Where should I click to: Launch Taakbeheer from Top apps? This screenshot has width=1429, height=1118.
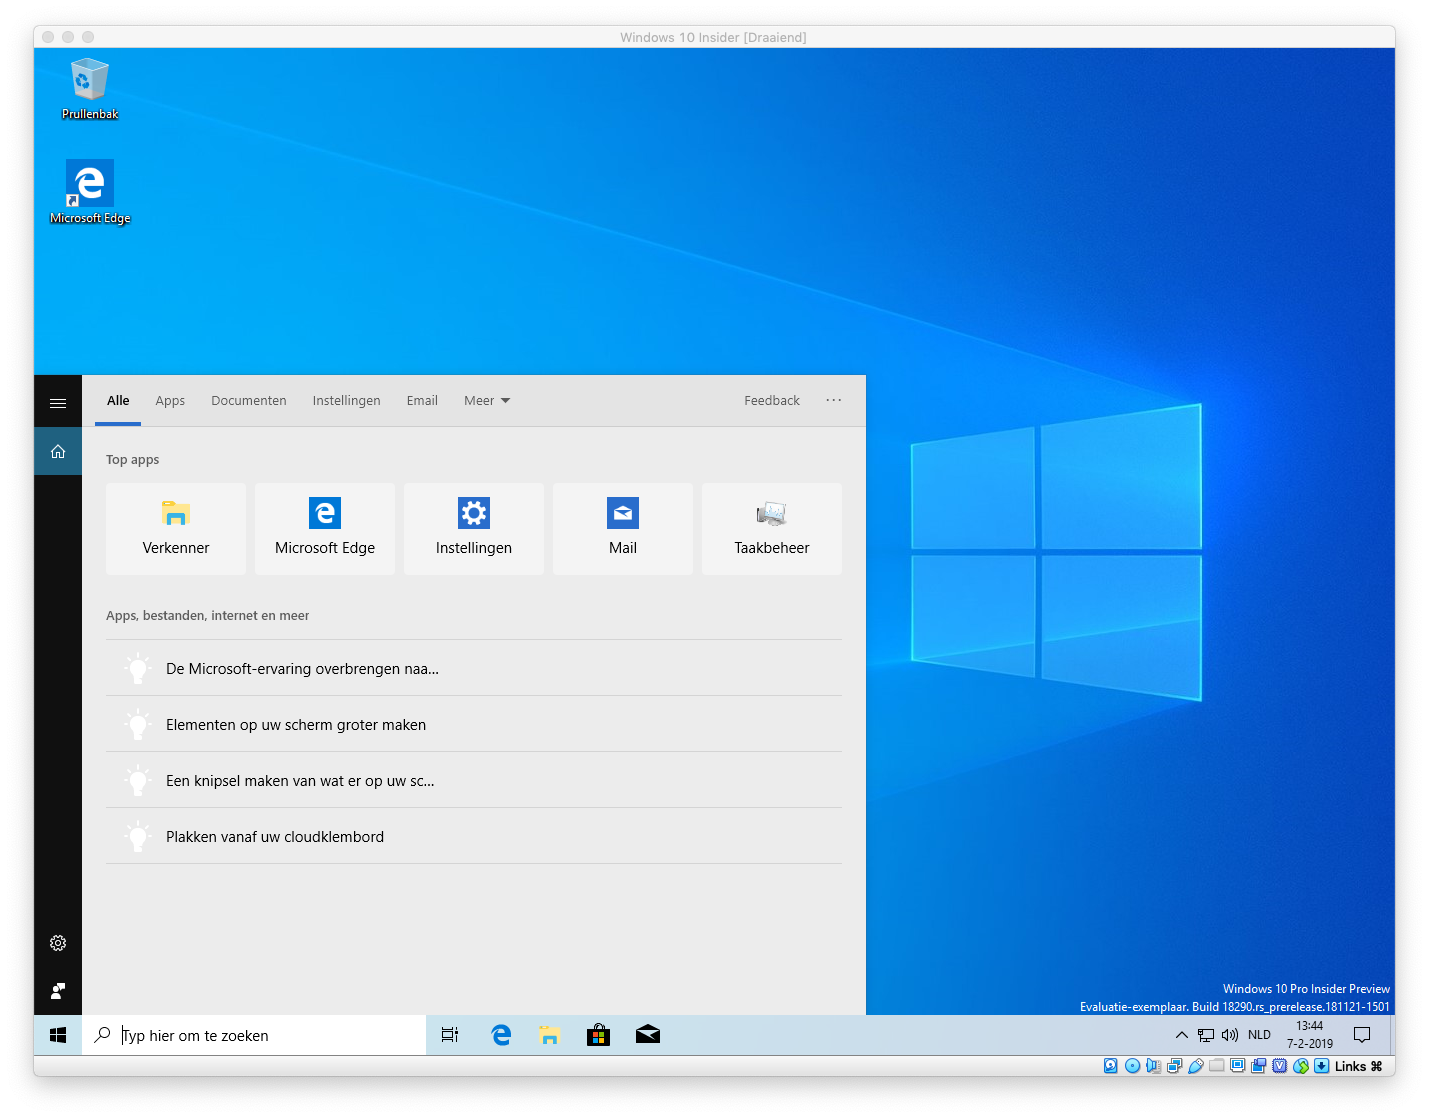(x=772, y=528)
